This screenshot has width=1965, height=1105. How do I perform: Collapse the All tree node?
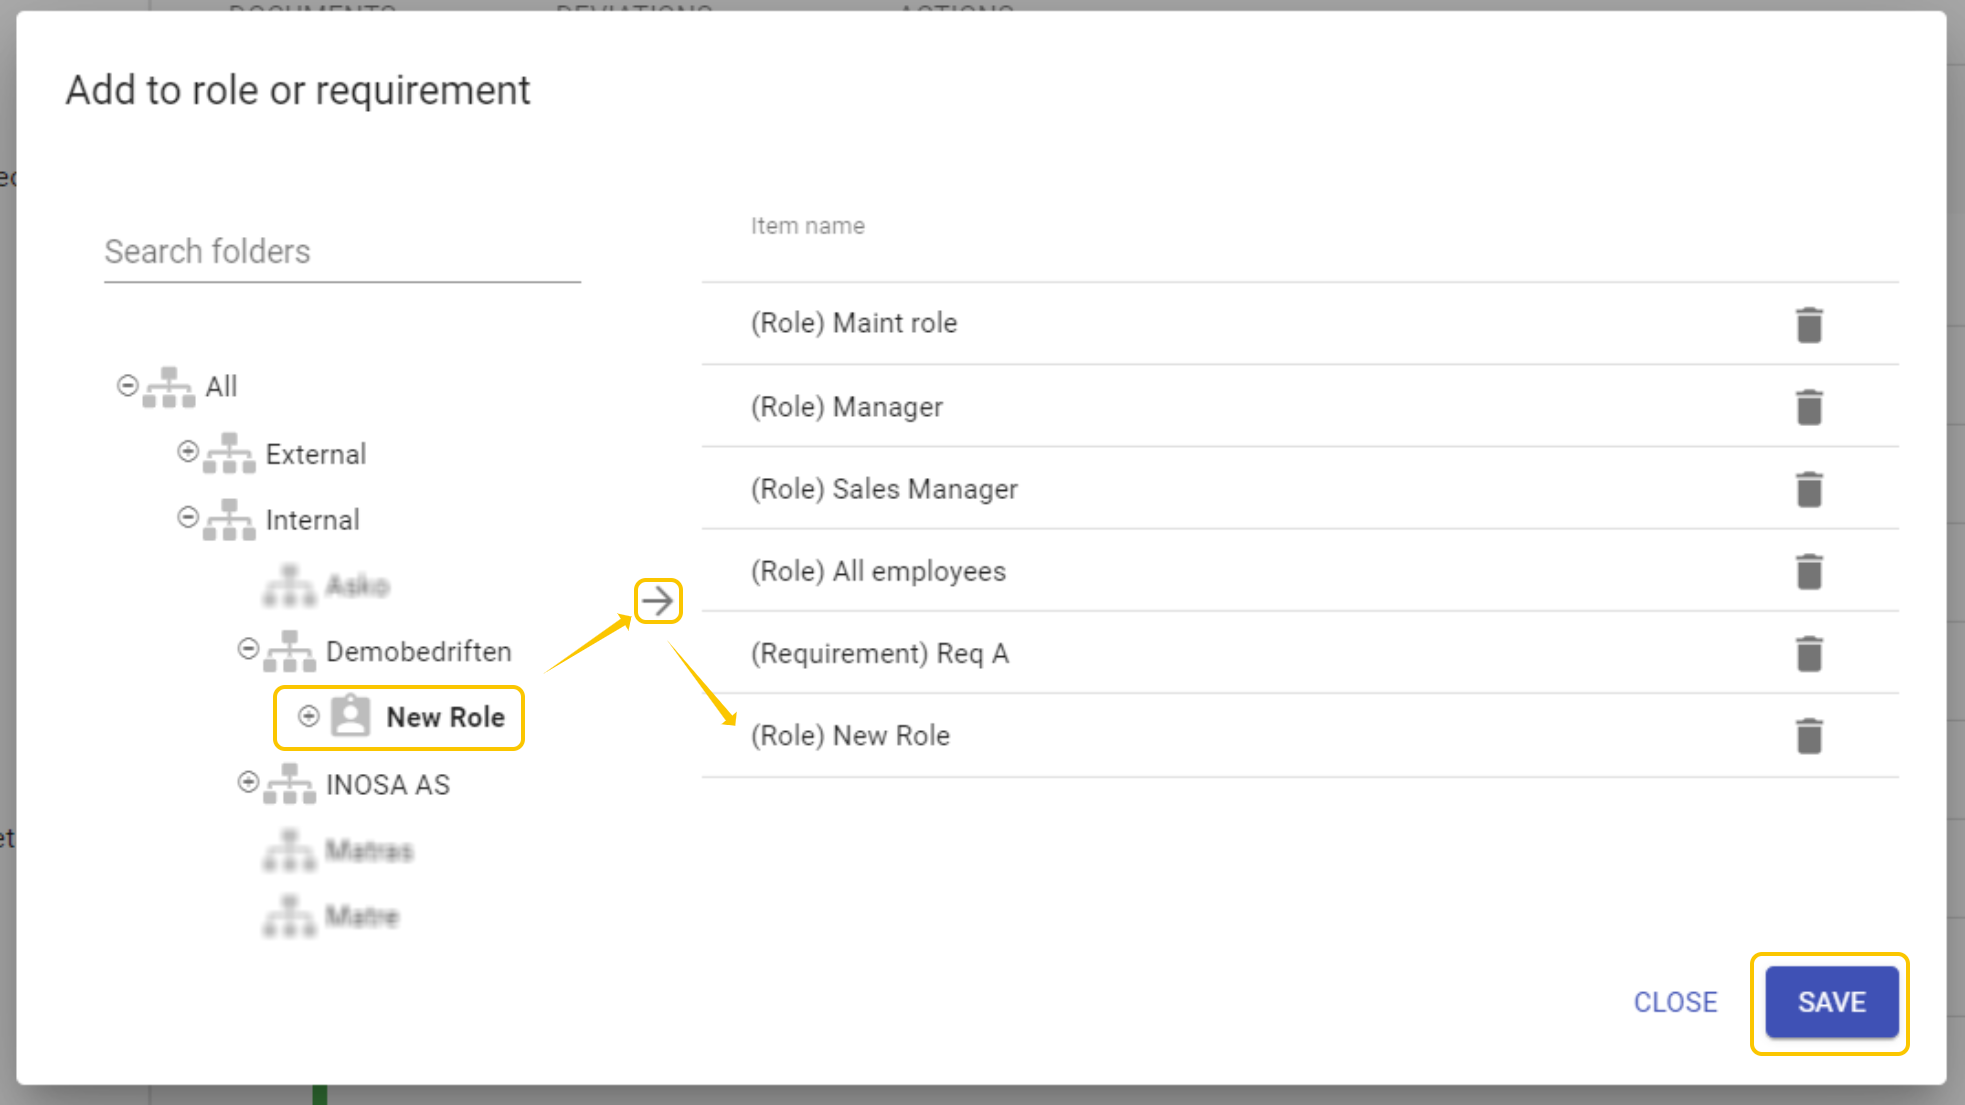(127, 385)
